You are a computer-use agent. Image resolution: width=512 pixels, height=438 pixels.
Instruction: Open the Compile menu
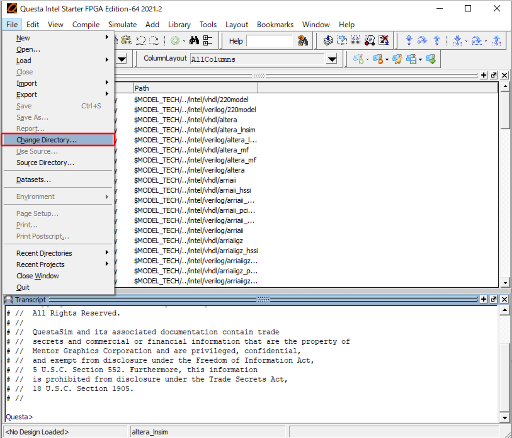click(86, 24)
